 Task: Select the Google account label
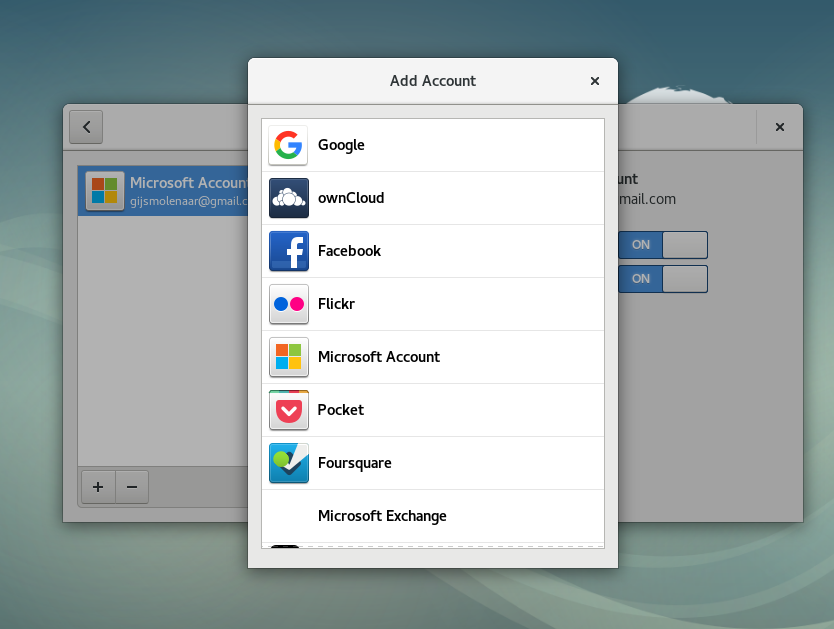pos(341,145)
